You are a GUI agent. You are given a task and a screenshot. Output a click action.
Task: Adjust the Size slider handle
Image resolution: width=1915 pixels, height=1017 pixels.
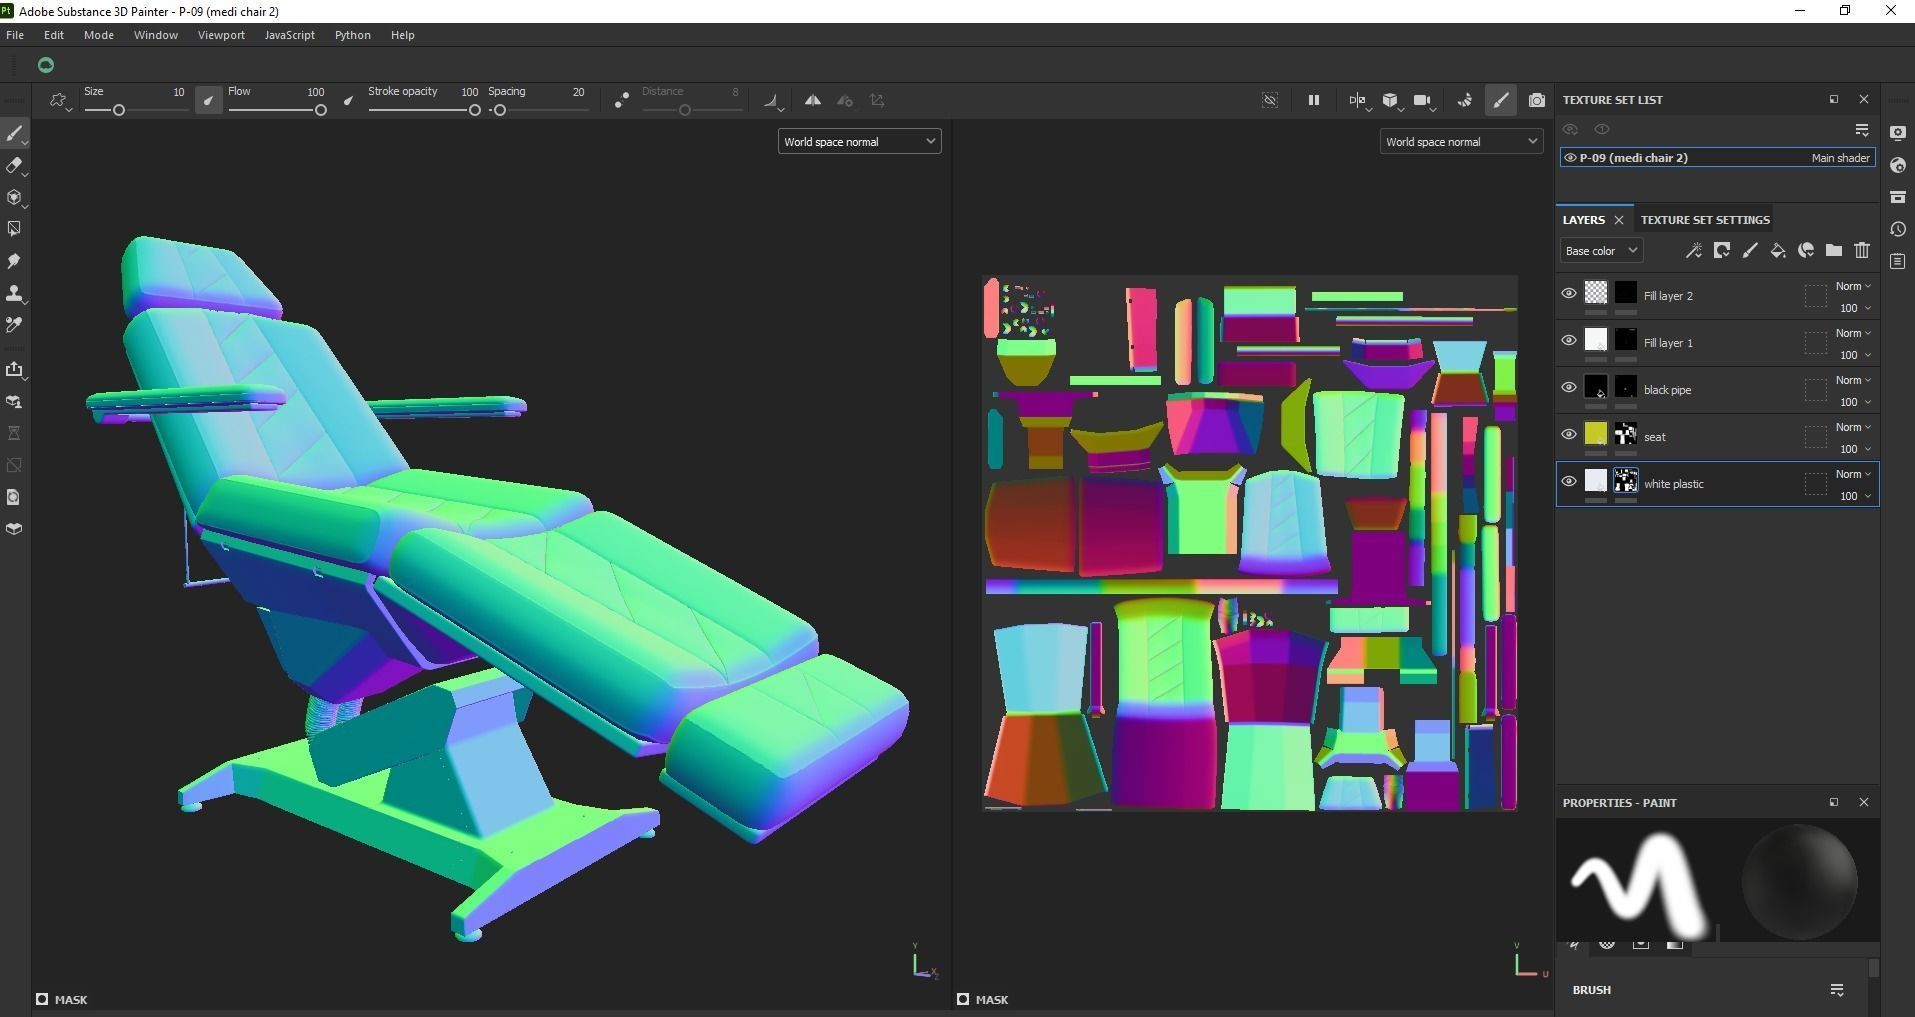pos(119,110)
